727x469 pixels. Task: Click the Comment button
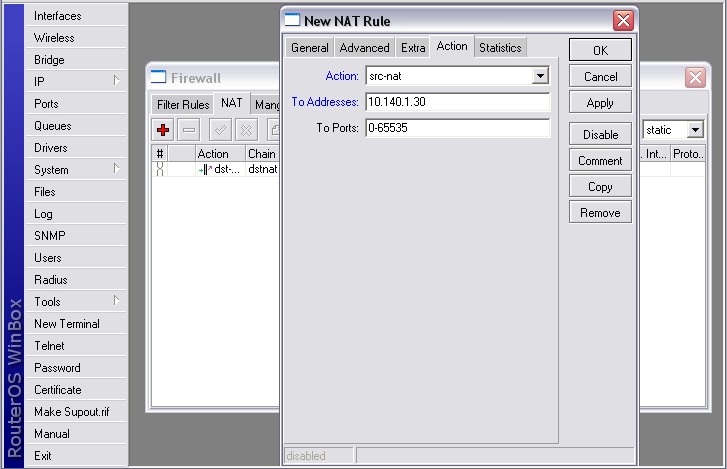[600, 160]
